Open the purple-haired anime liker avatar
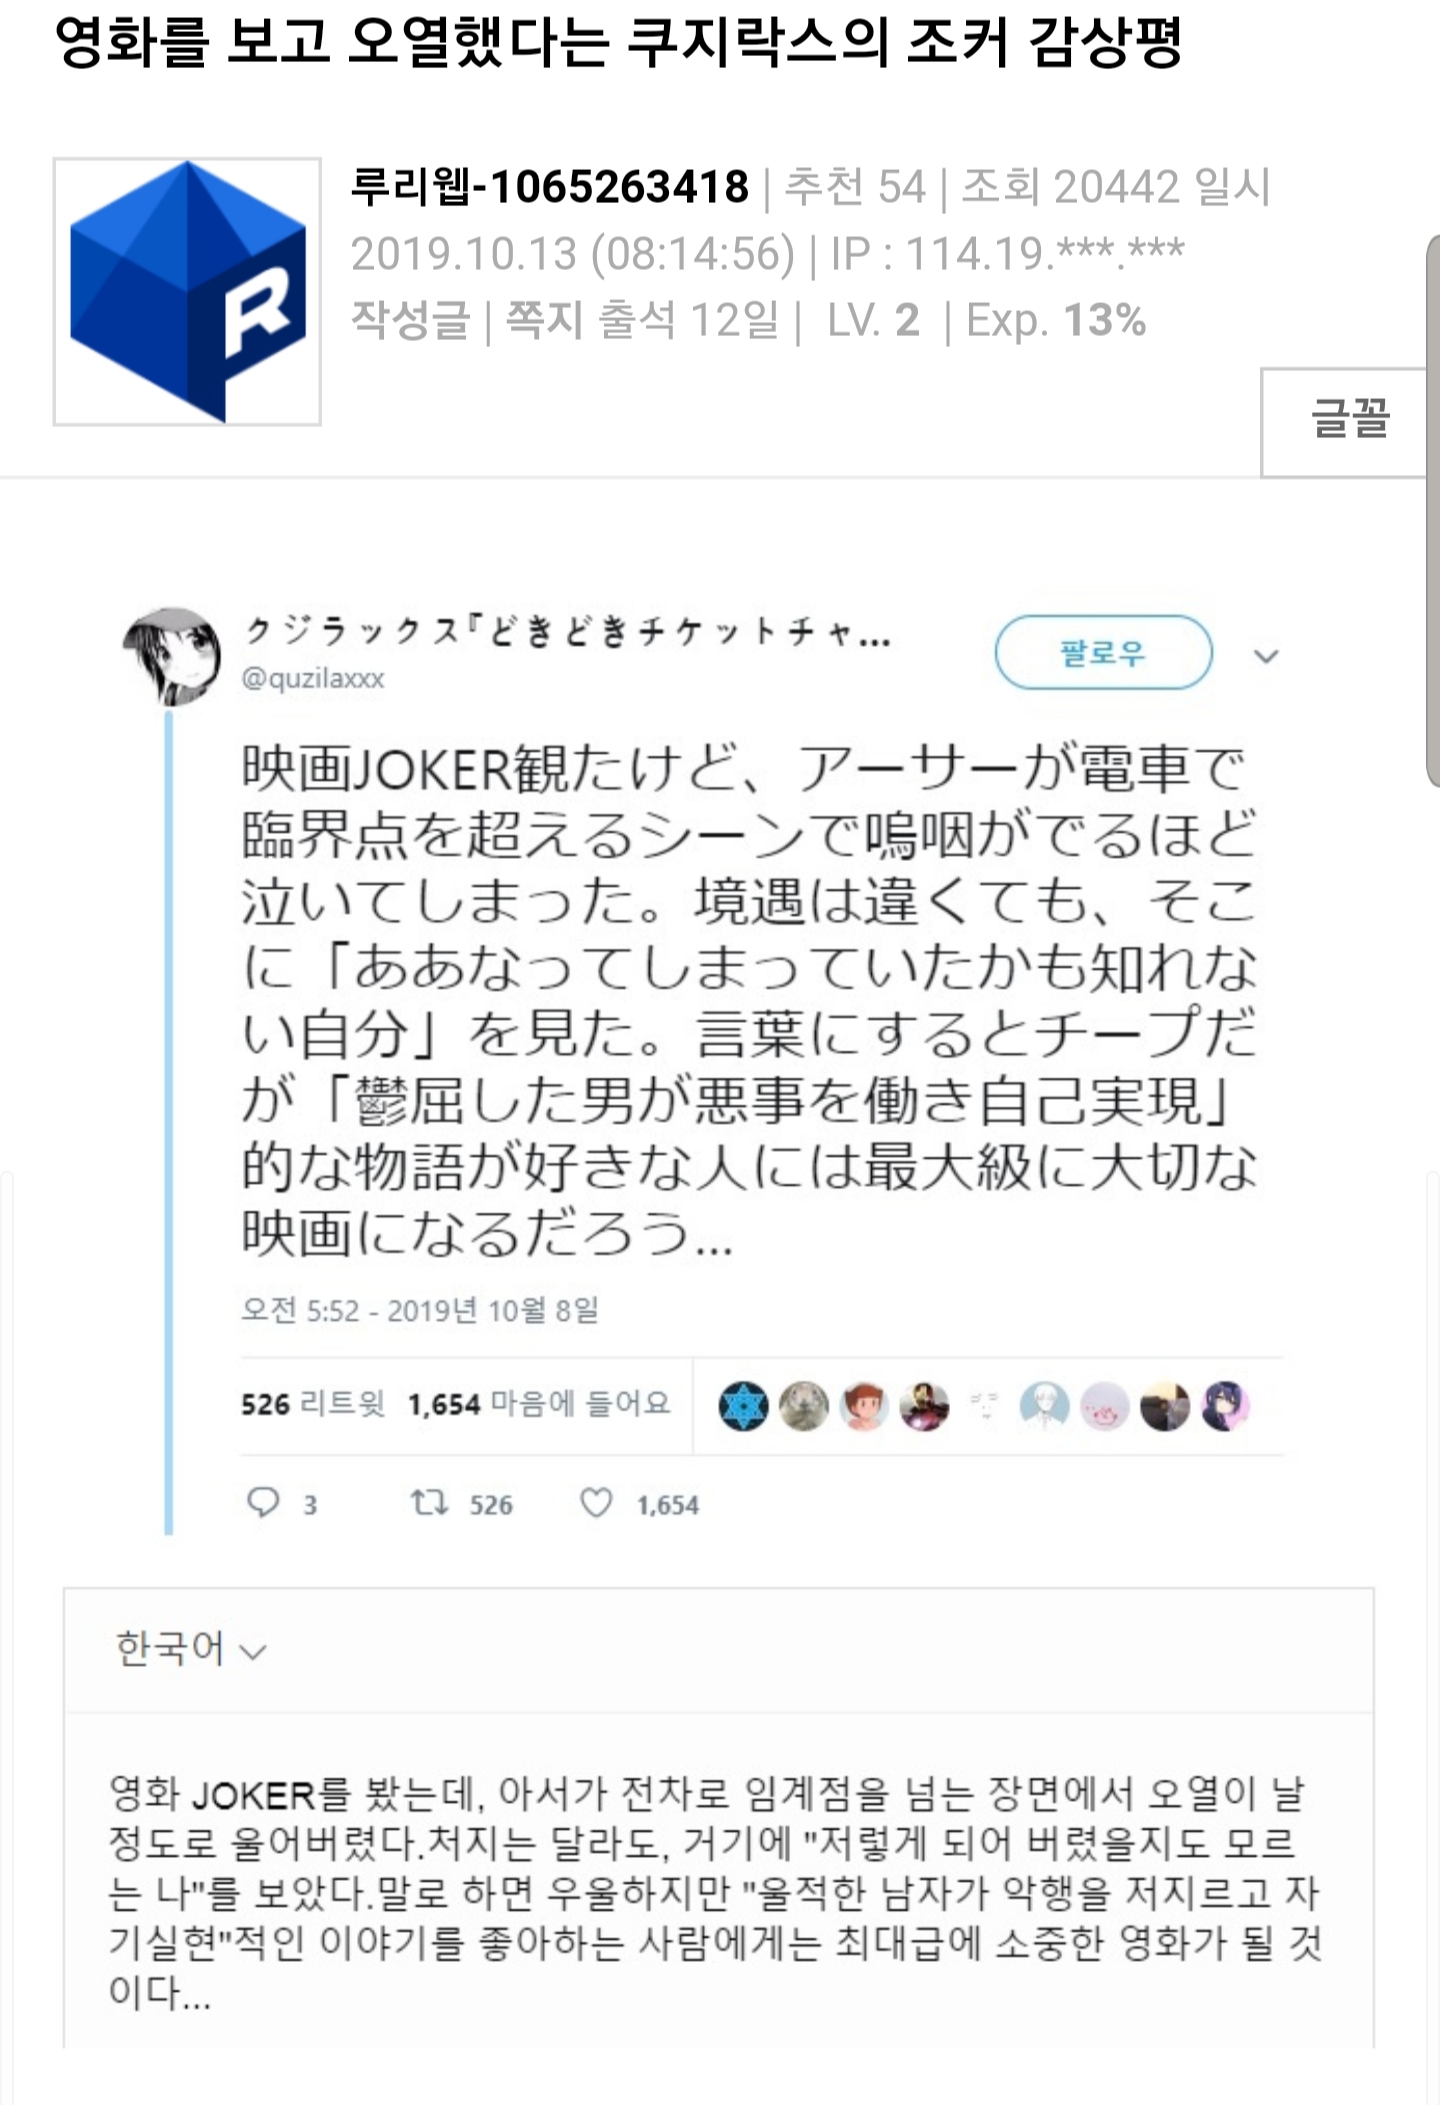The width and height of the screenshot is (1440, 2105). (1226, 1405)
